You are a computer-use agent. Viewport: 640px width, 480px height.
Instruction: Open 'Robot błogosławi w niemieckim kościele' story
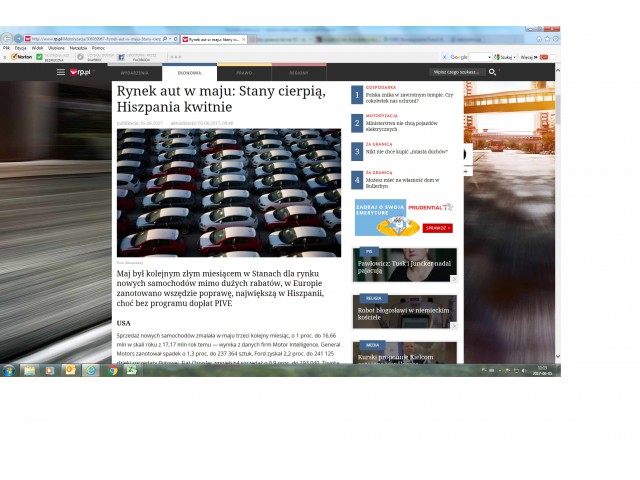[x=404, y=313]
